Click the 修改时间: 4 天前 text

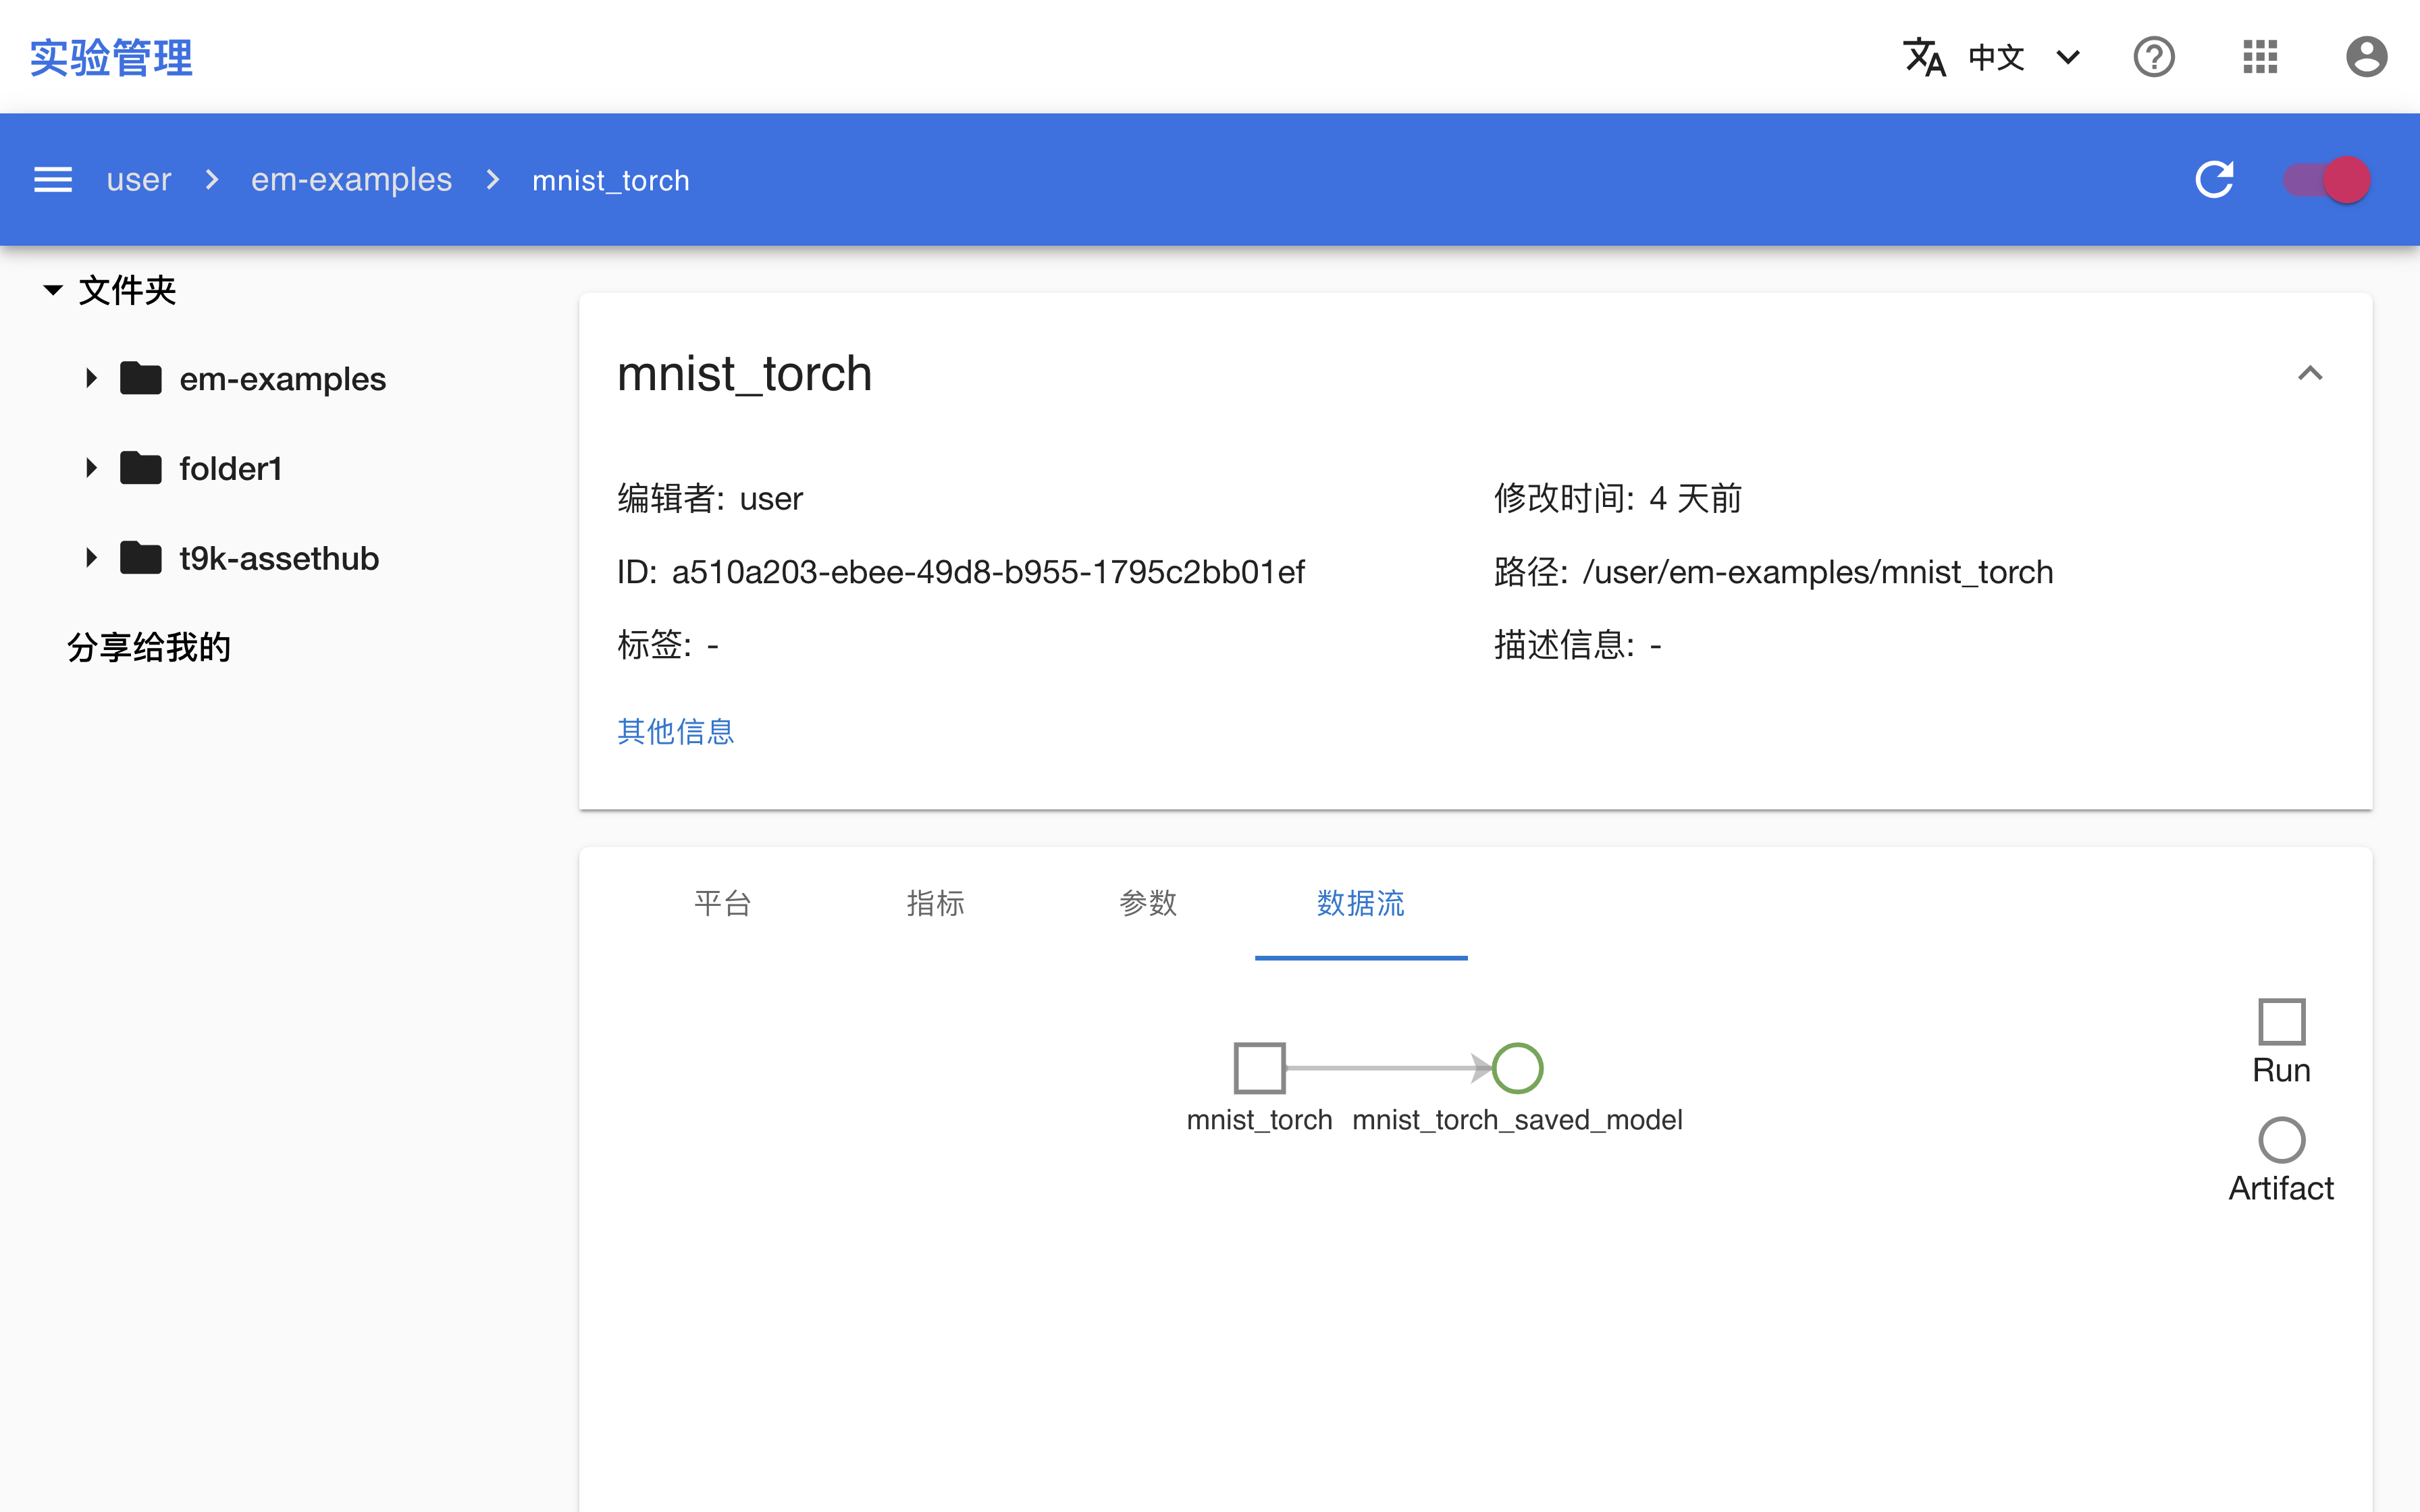click(x=1618, y=498)
